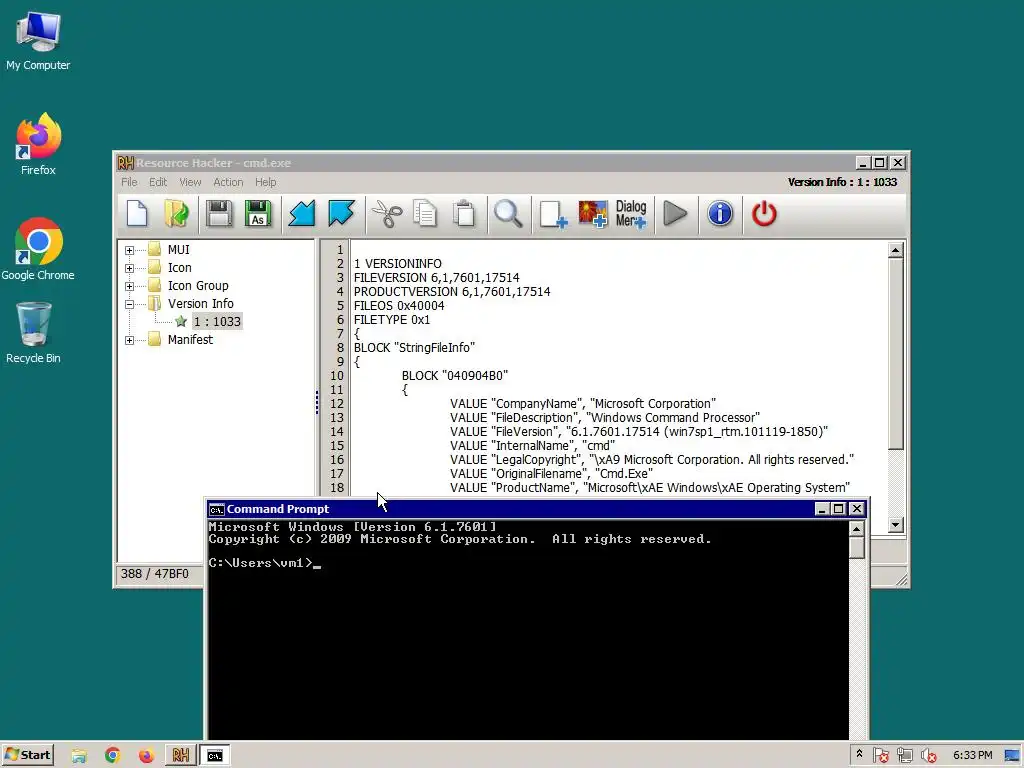Click the muted volume tray icon
The width and height of the screenshot is (1024, 768).
(927, 756)
